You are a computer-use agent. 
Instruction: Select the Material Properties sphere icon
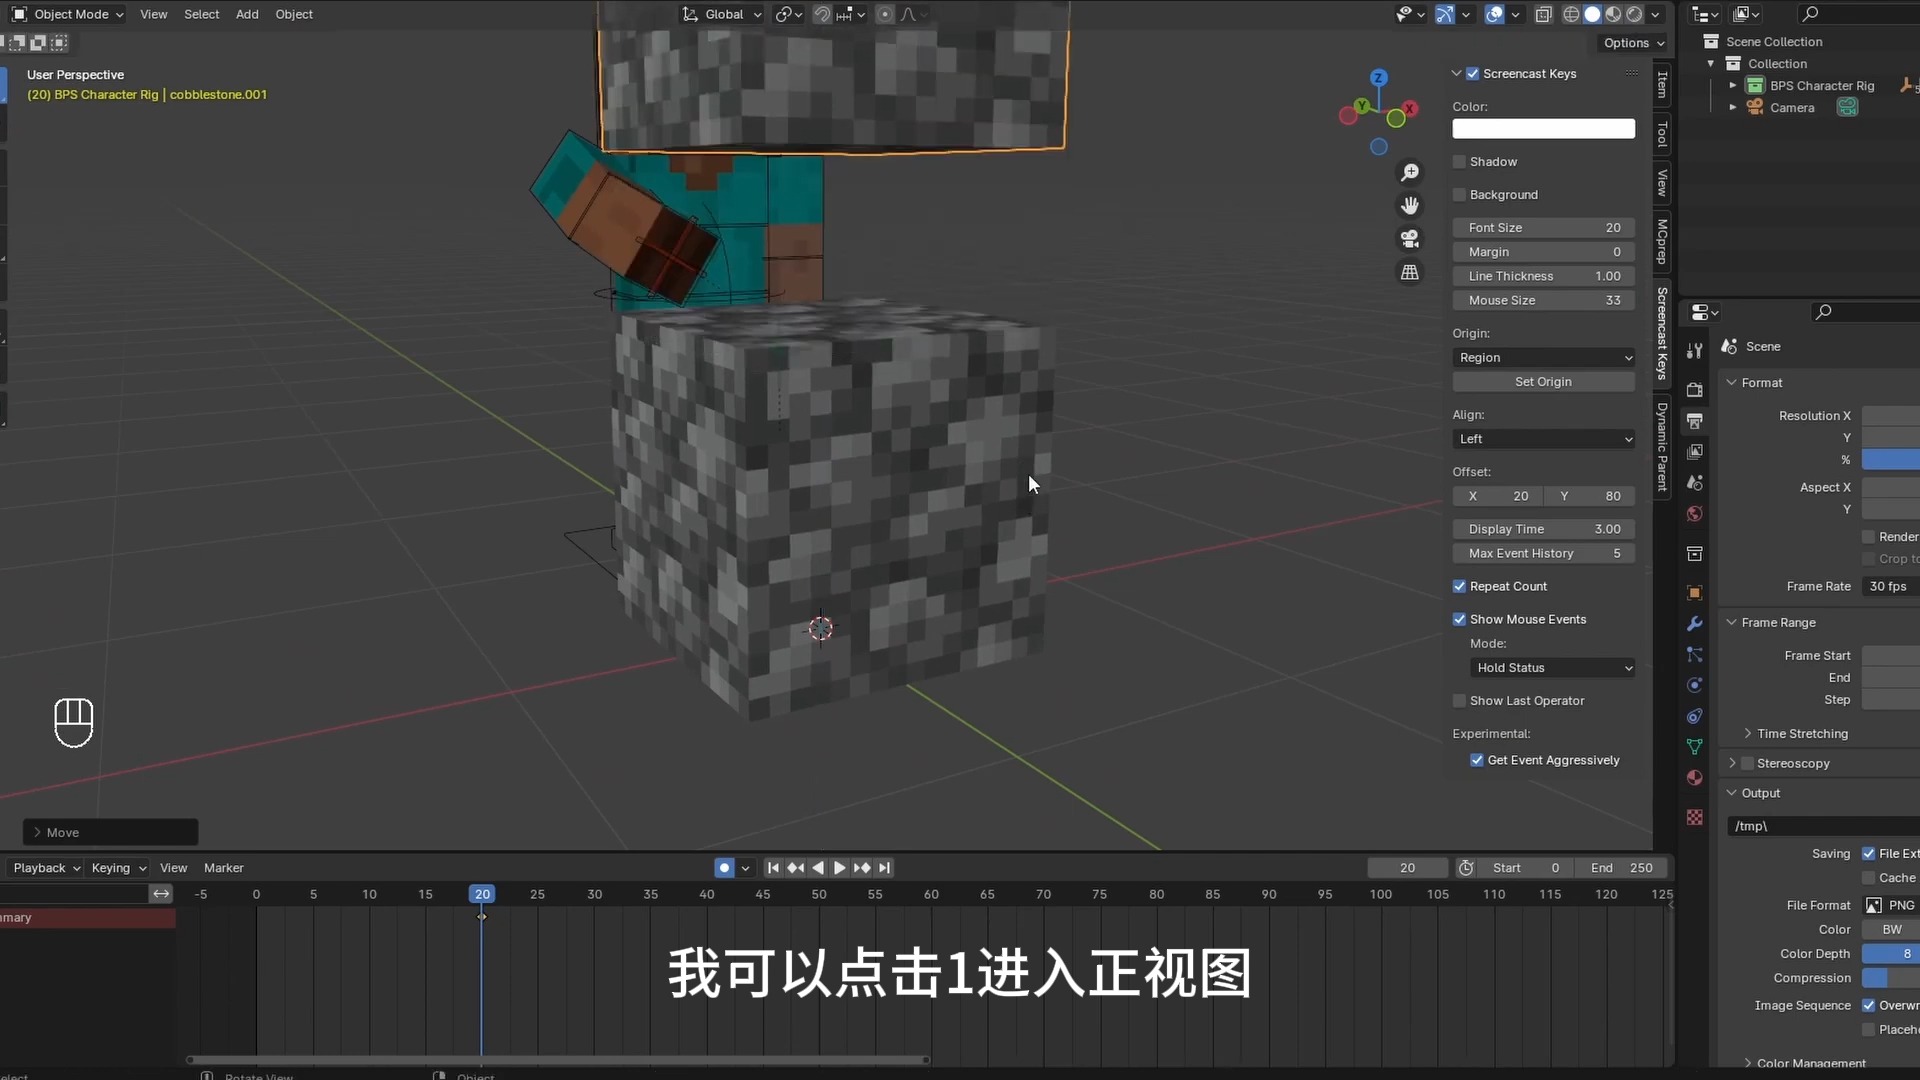[1695, 777]
